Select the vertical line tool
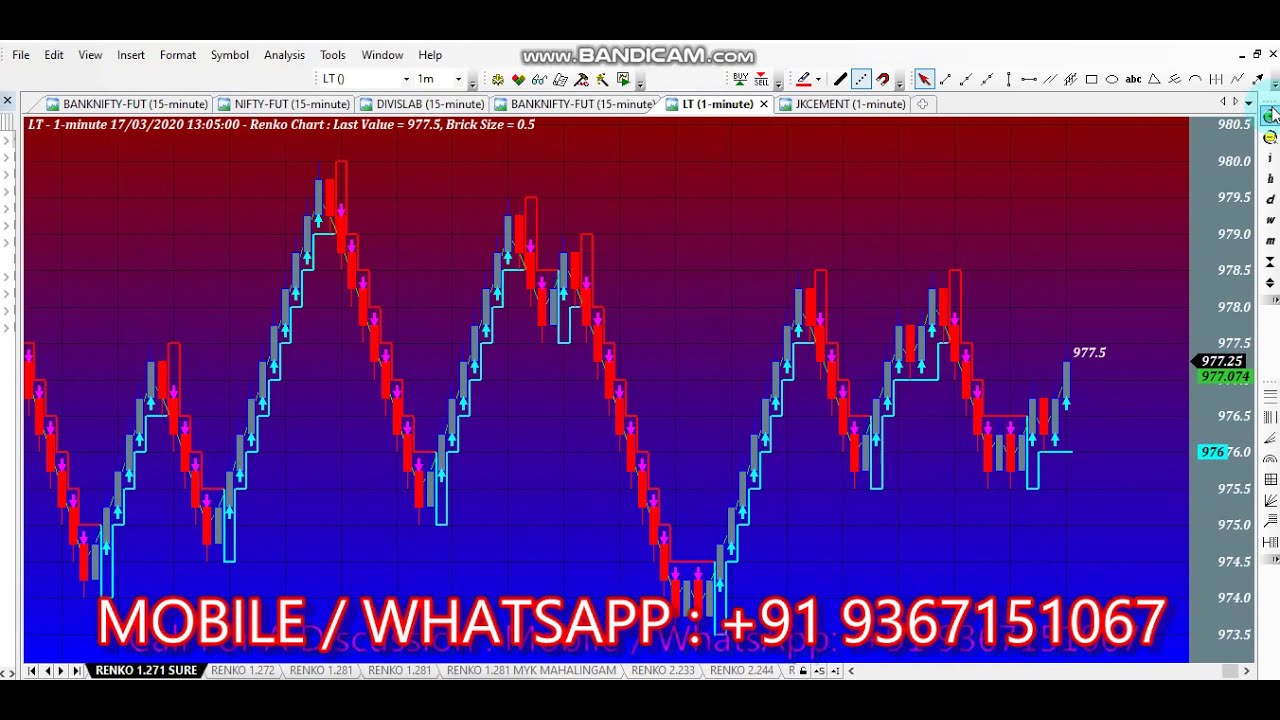The height and width of the screenshot is (720, 1280). [x=1008, y=79]
